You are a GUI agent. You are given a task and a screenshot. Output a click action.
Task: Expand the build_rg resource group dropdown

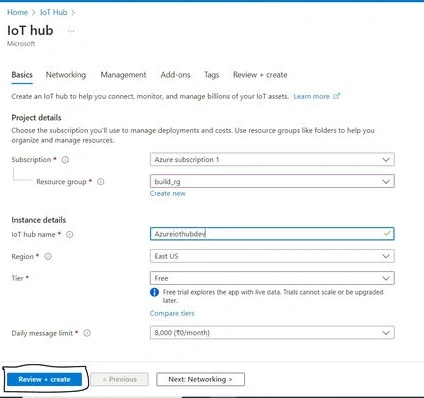tap(272, 181)
